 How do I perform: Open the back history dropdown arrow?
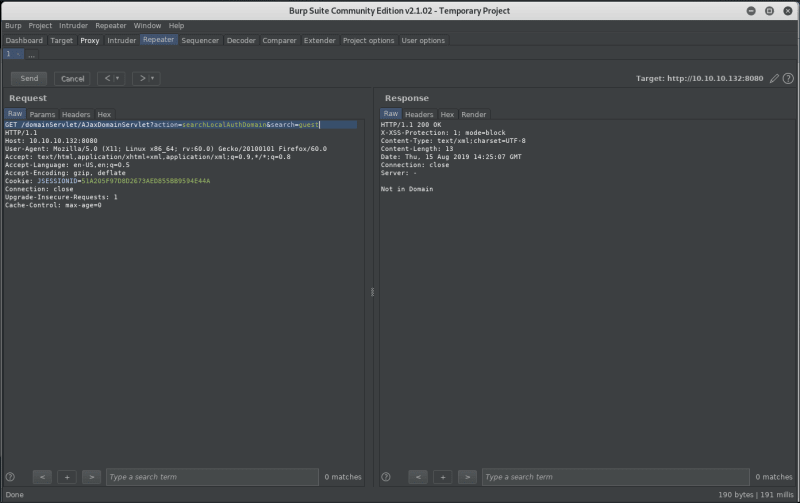coord(118,78)
